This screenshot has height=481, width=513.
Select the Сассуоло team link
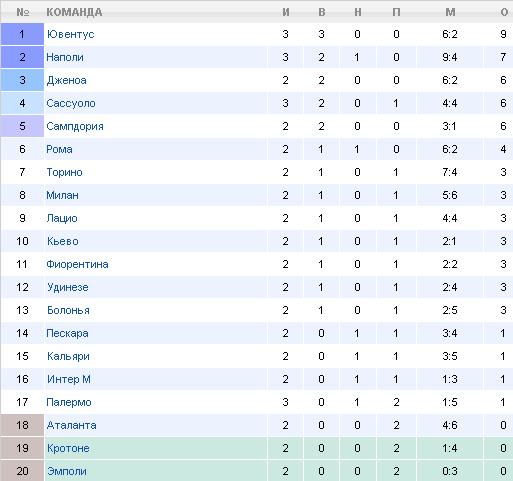[71, 103]
